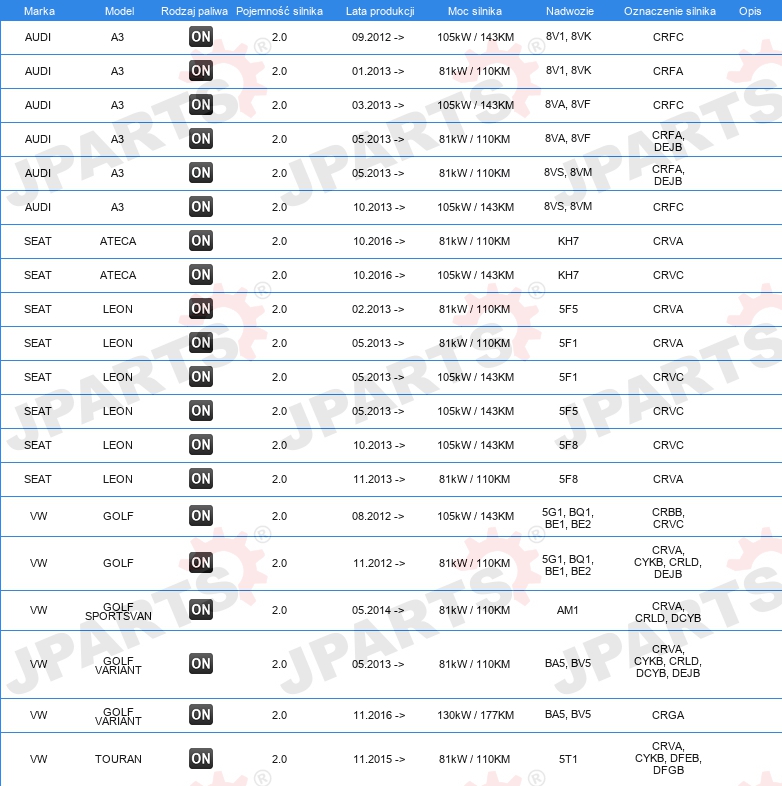Click the ON icon in LEON 11.2013 5F8 row
Screen dimensions: 782x786
201,479
